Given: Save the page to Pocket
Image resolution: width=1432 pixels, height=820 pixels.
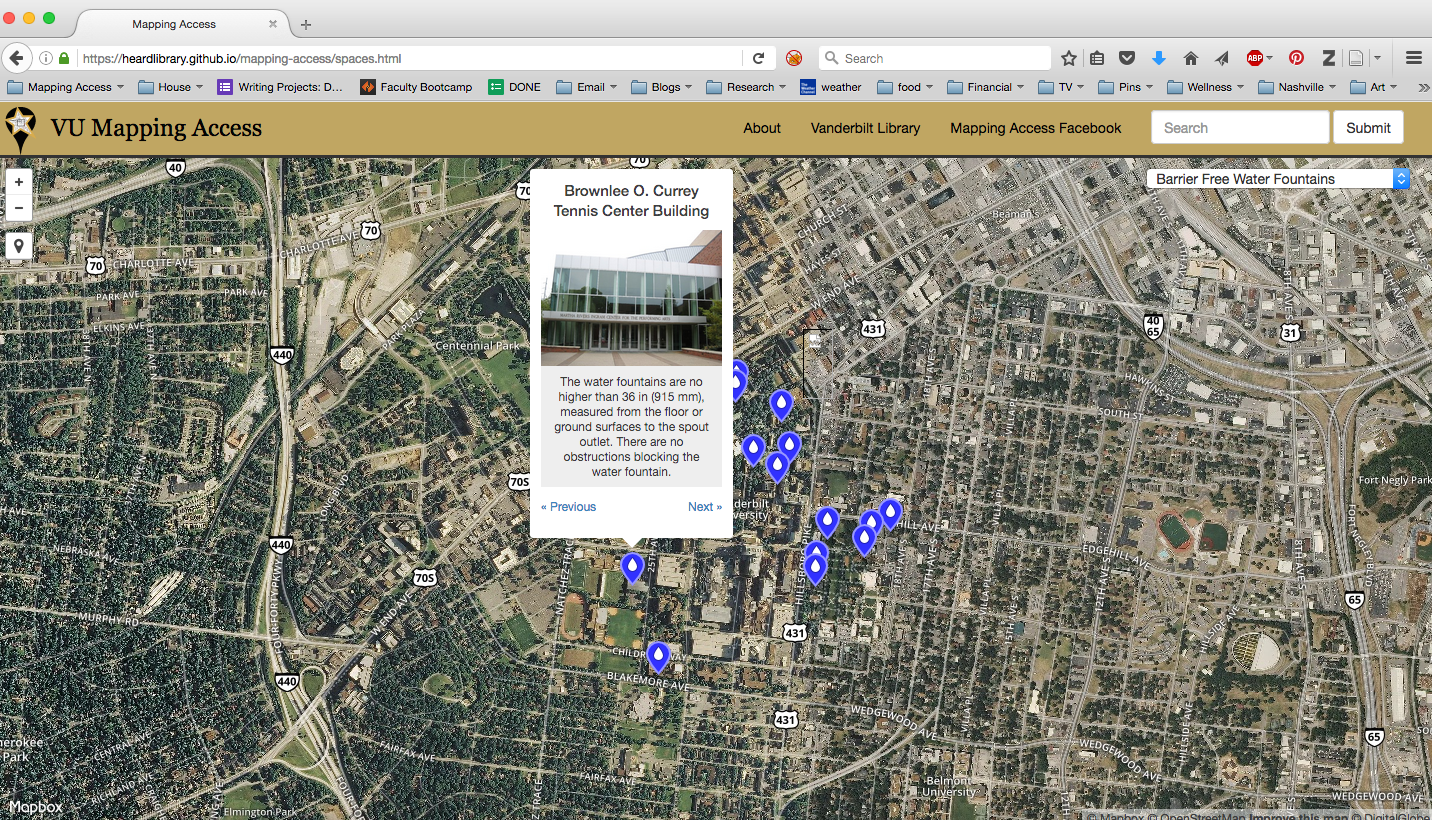Looking at the screenshot, I should click(x=1127, y=58).
